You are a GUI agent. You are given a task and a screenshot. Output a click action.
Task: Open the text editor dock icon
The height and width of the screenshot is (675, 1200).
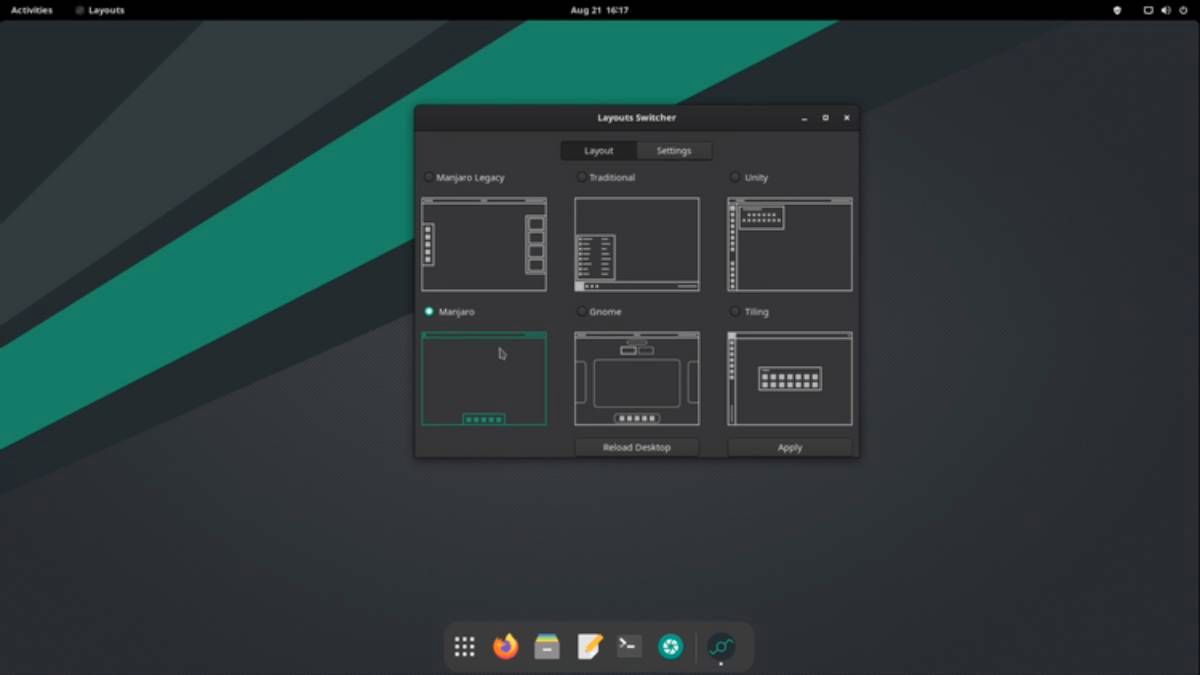click(589, 647)
